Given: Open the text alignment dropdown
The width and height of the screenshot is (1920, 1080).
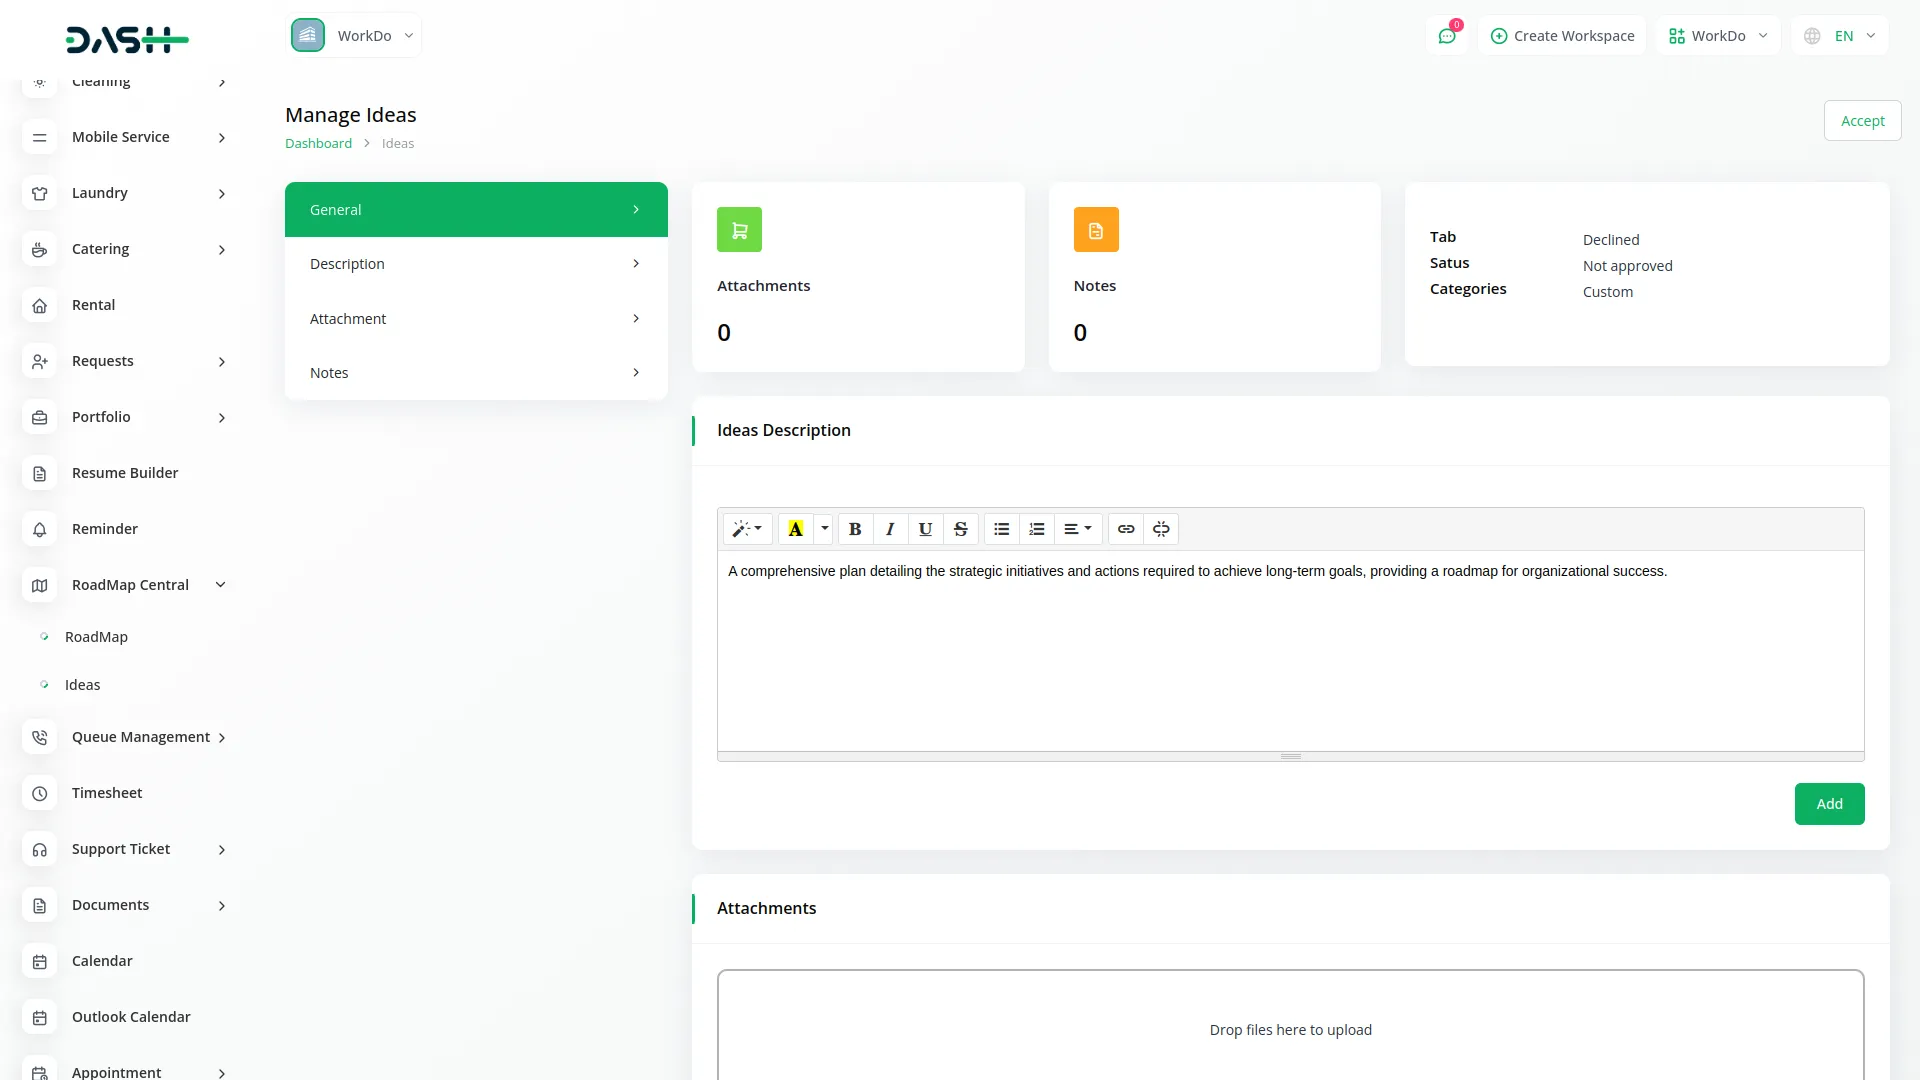Looking at the screenshot, I should [x=1078, y=529].
